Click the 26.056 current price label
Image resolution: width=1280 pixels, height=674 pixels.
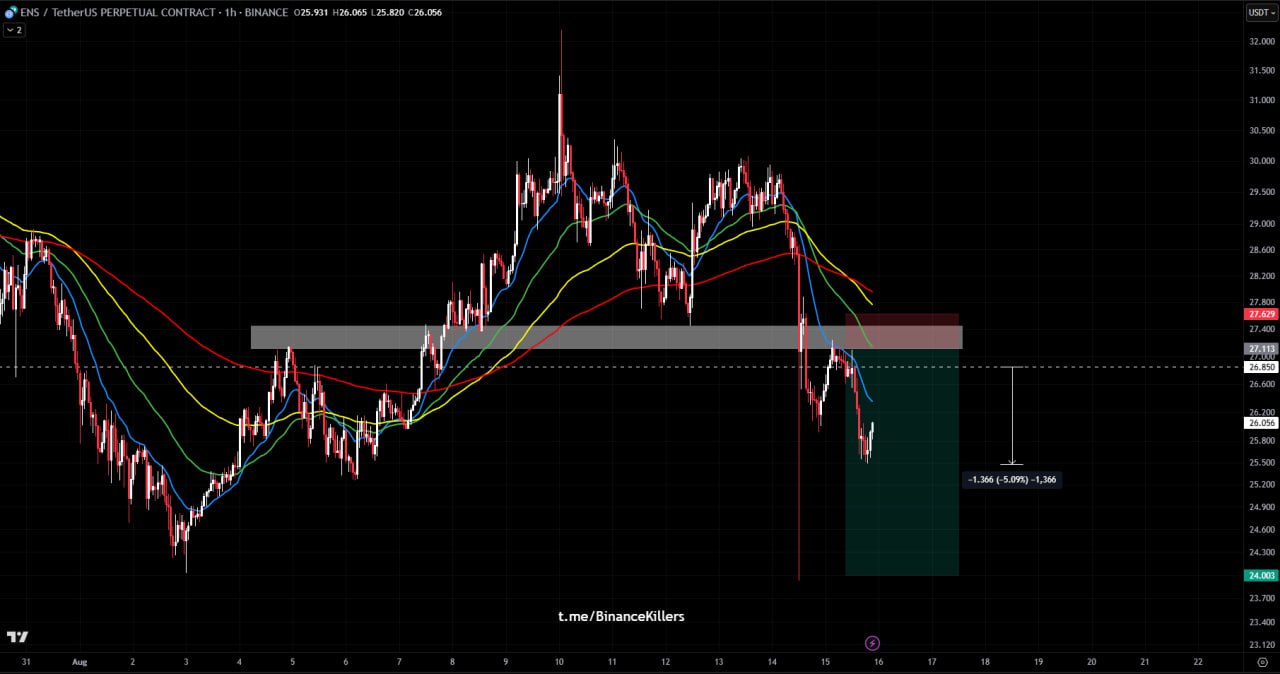(1260, 423)
